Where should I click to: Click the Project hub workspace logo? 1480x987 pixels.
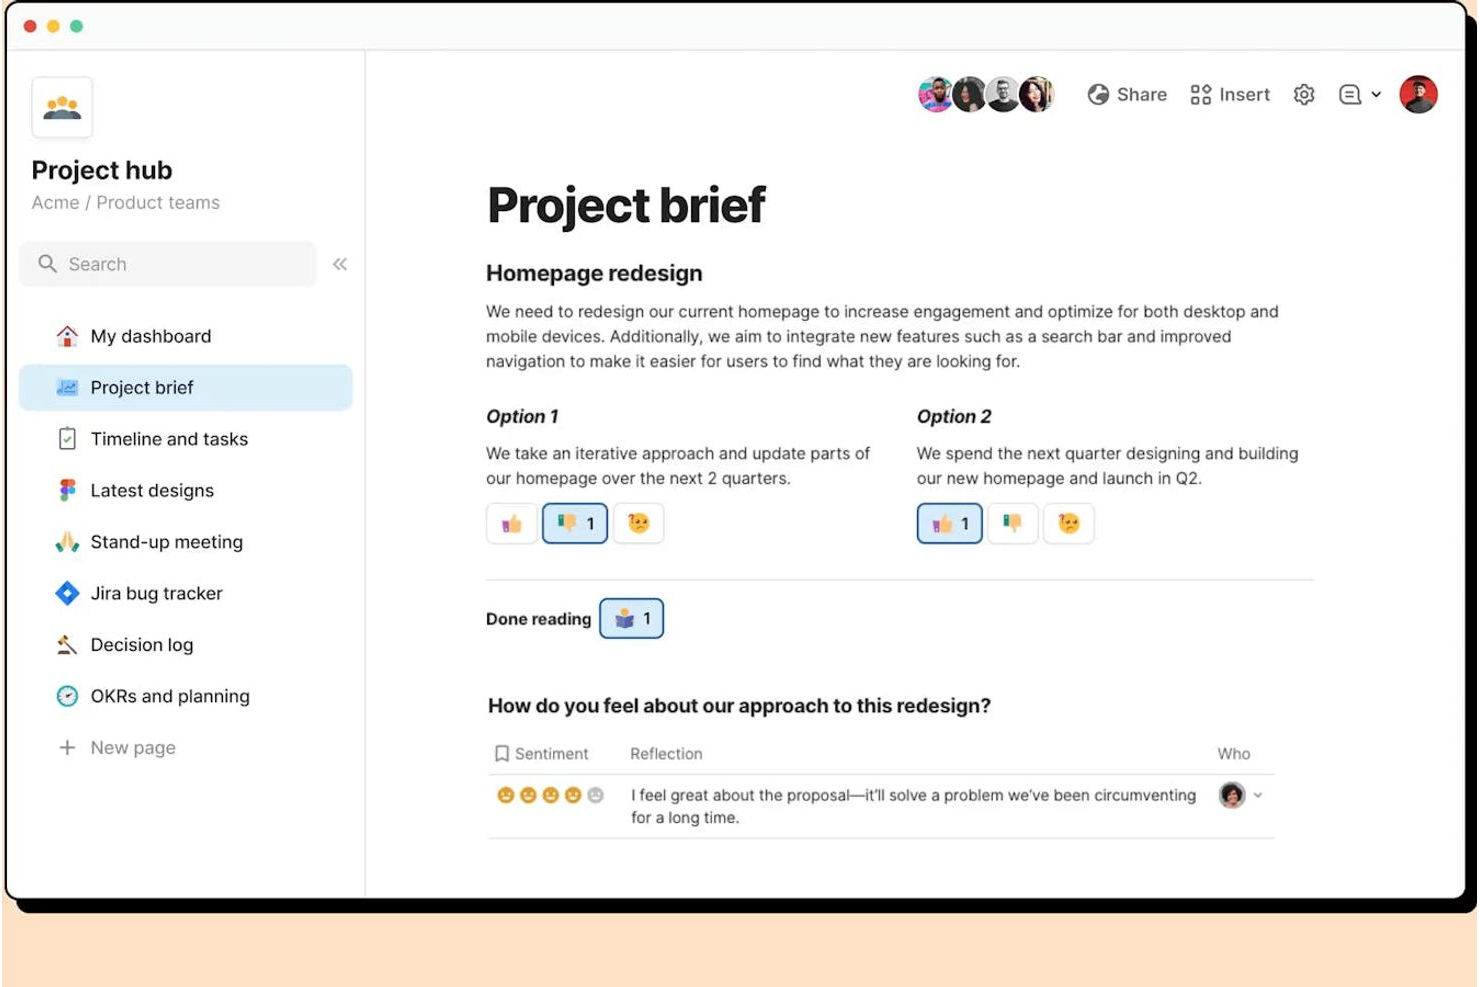click(61, 107)
